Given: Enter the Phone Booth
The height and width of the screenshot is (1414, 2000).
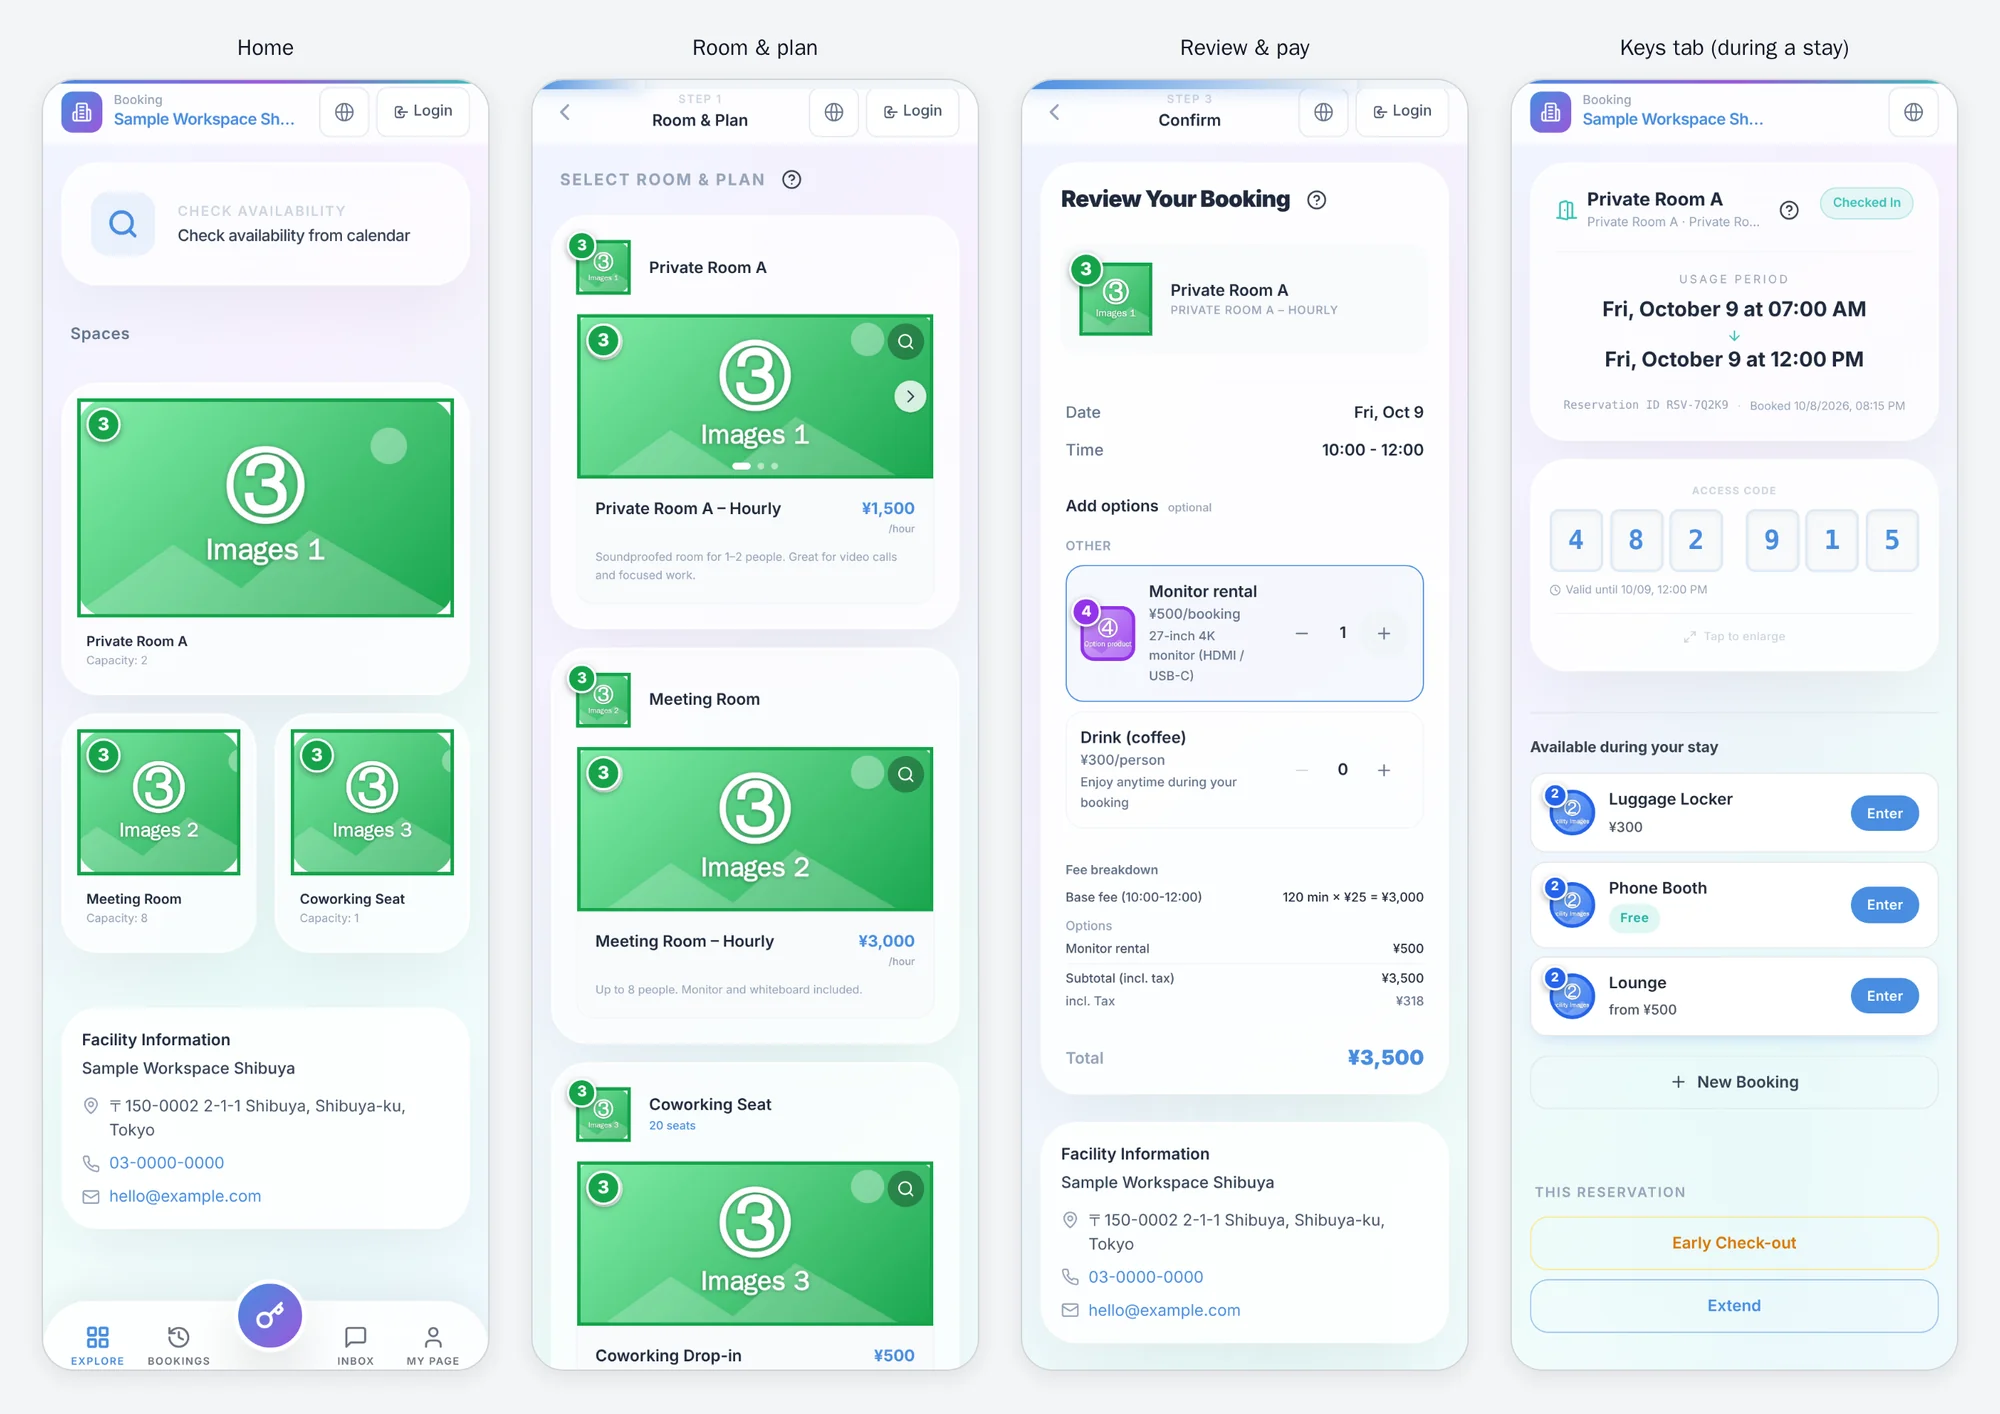Looking at the screenshot, I should click(1884, 905).
